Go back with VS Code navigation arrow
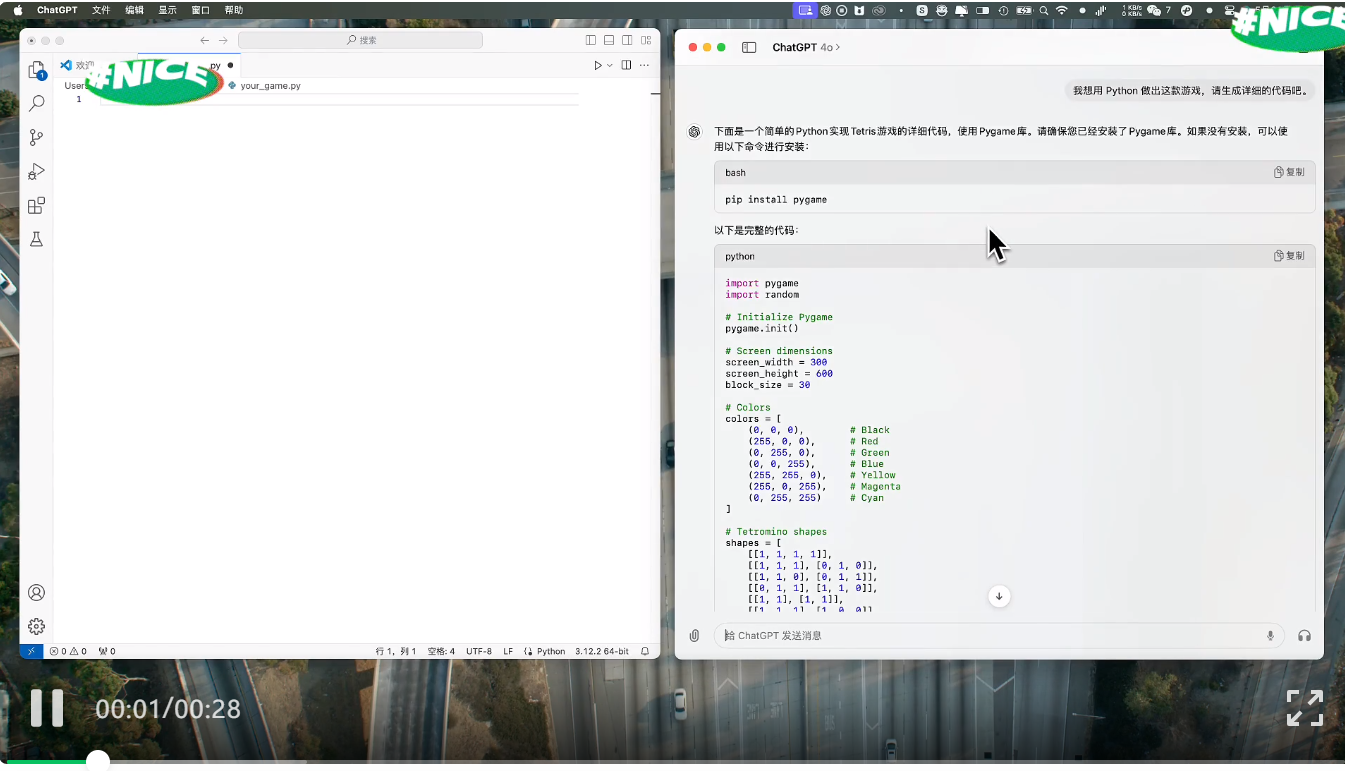 204,40
